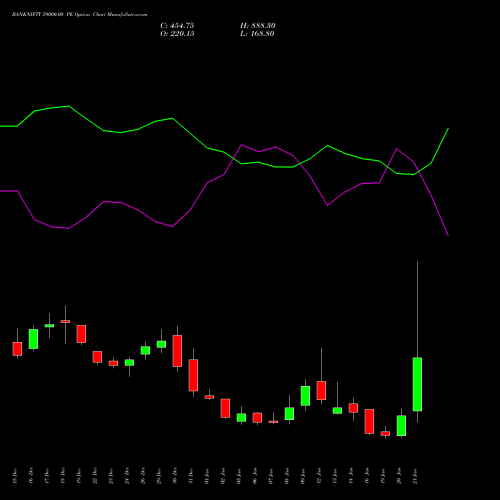The image size is (500, 500).
Task: Click the red candle on 31 Dec
Action: pyautogui.click(x=193, y=375)
